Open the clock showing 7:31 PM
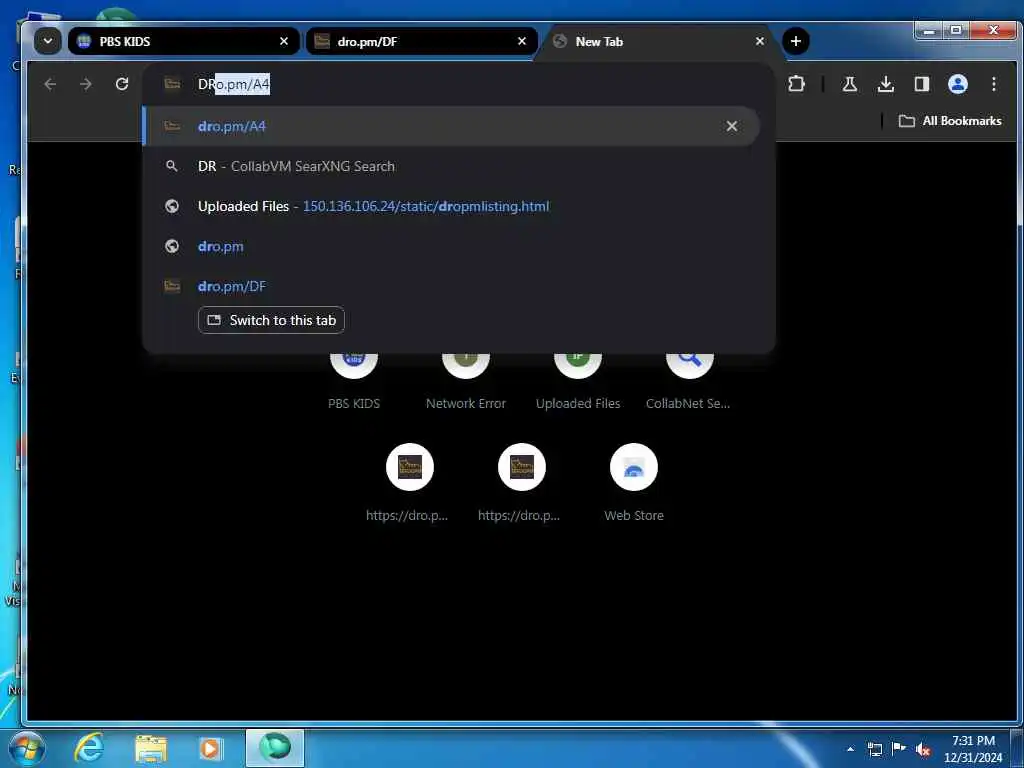This screenshot has width=1024, height=768. 973,749
